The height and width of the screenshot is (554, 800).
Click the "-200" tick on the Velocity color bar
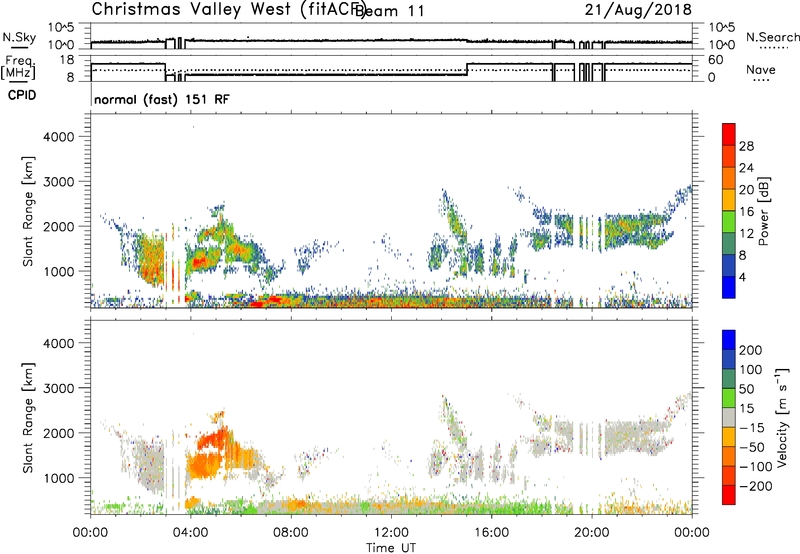click(x=756, y=486)
